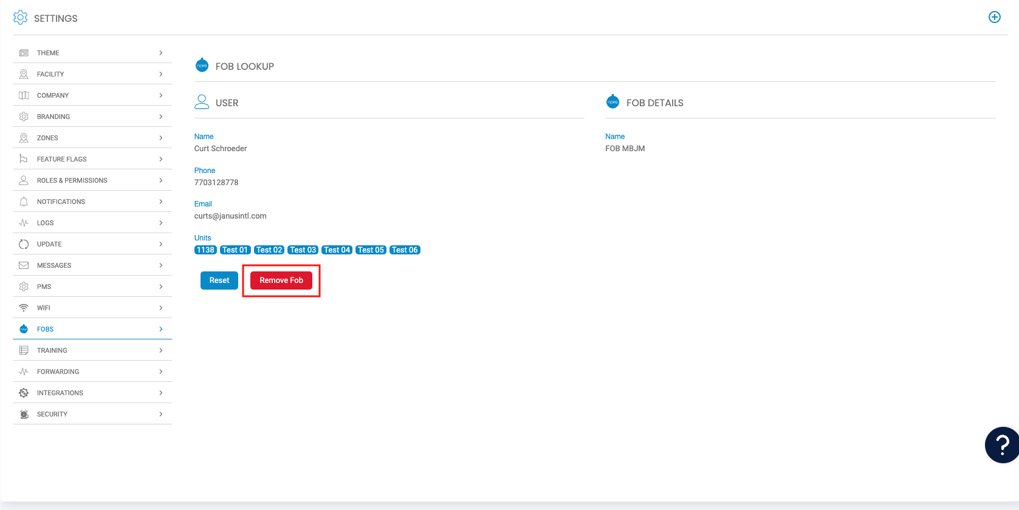
Task: Select the Test 03 unit badge
Action: tap(303, 250)
